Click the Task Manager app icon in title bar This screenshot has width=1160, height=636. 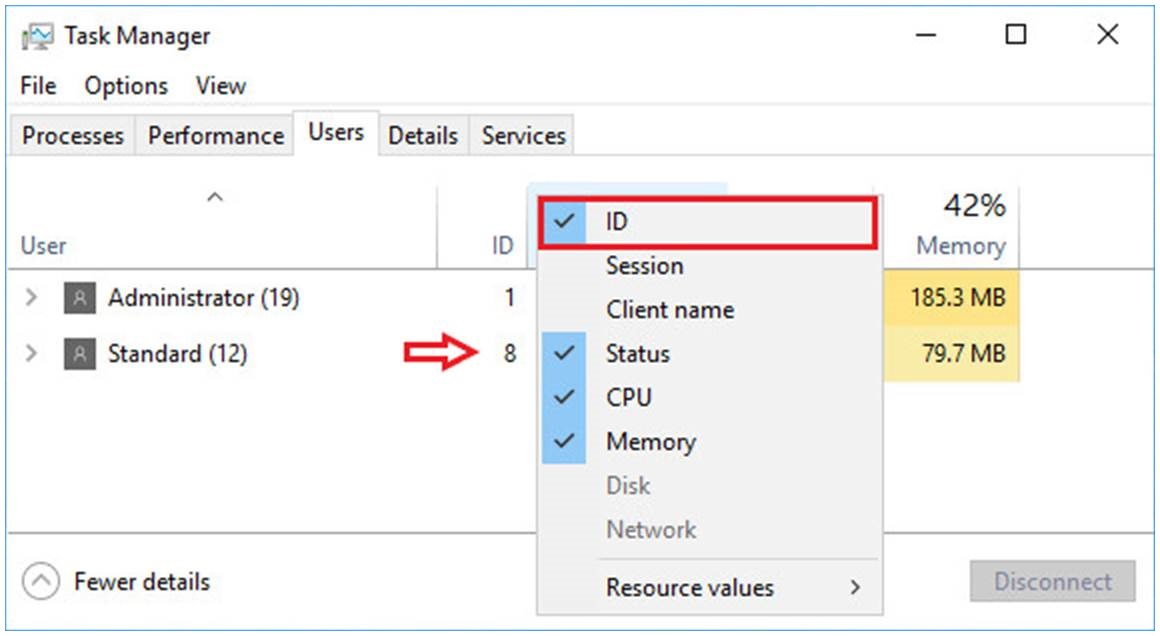point(37,35)
